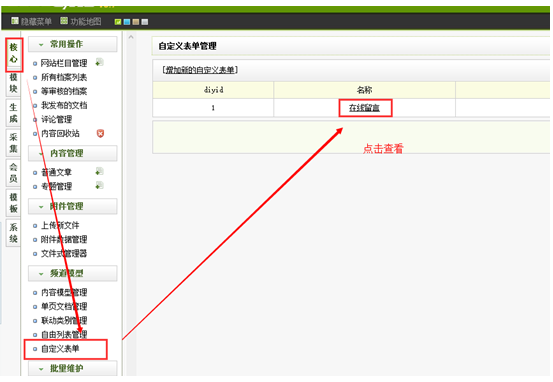Switch to the 系统 side tab
The height and width of the screenshot is (382, 553).
click(x=13, y=233)
